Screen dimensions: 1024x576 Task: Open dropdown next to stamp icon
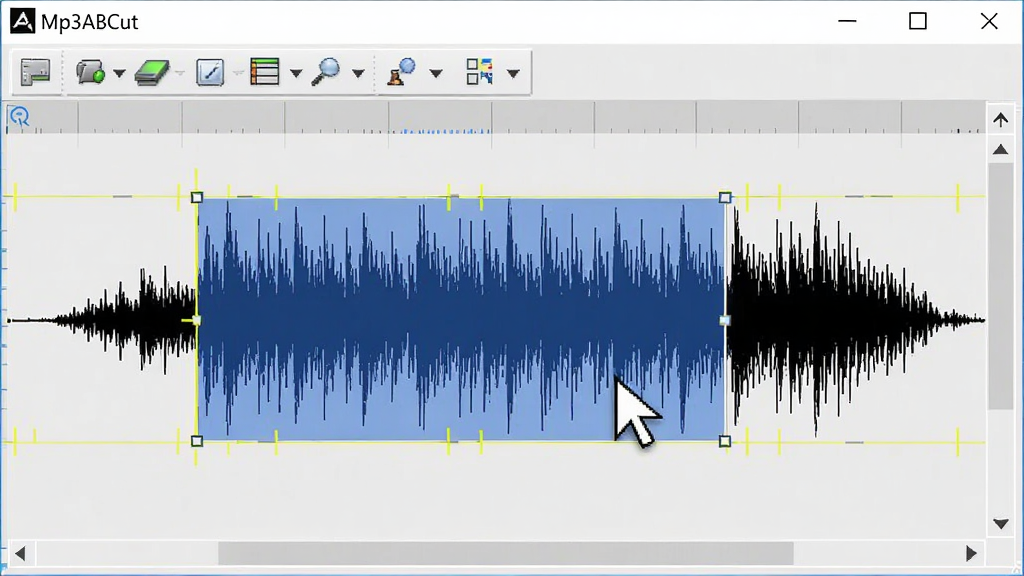436,73
